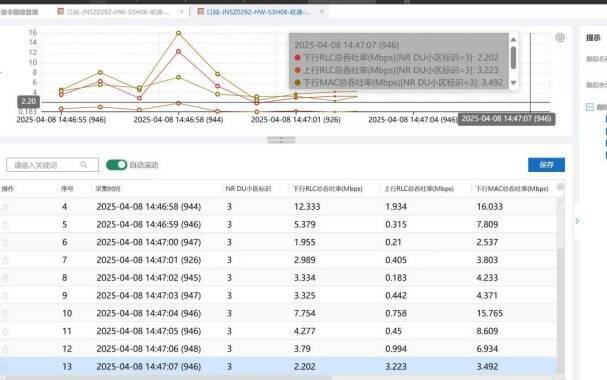The height and width of the screenshot is (380, 607).
Task: Click the operation icon in row 11
Action: click(5, 332)
